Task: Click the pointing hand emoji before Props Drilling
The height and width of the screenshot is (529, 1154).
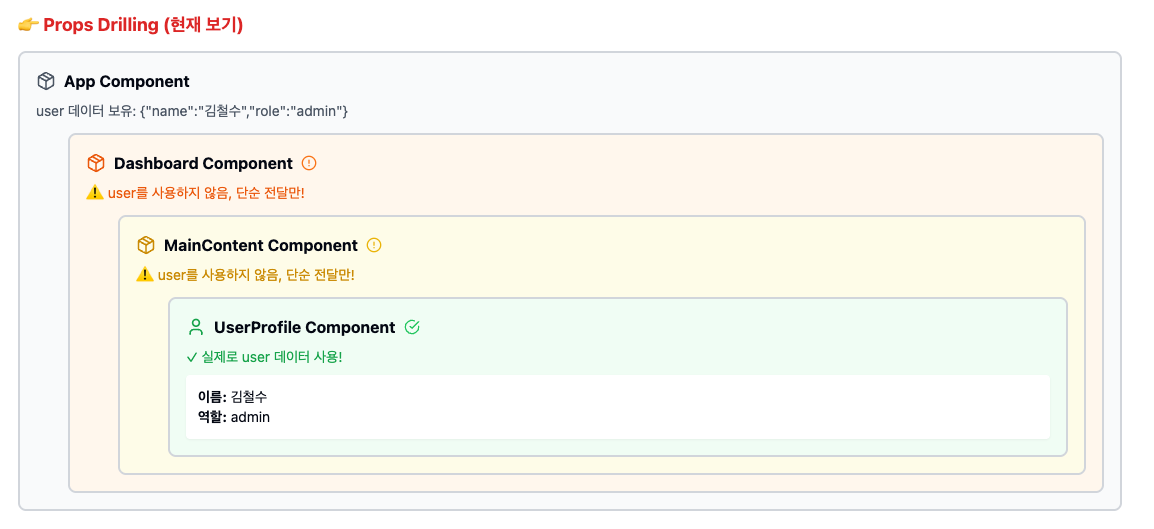Action: point(28,25)
